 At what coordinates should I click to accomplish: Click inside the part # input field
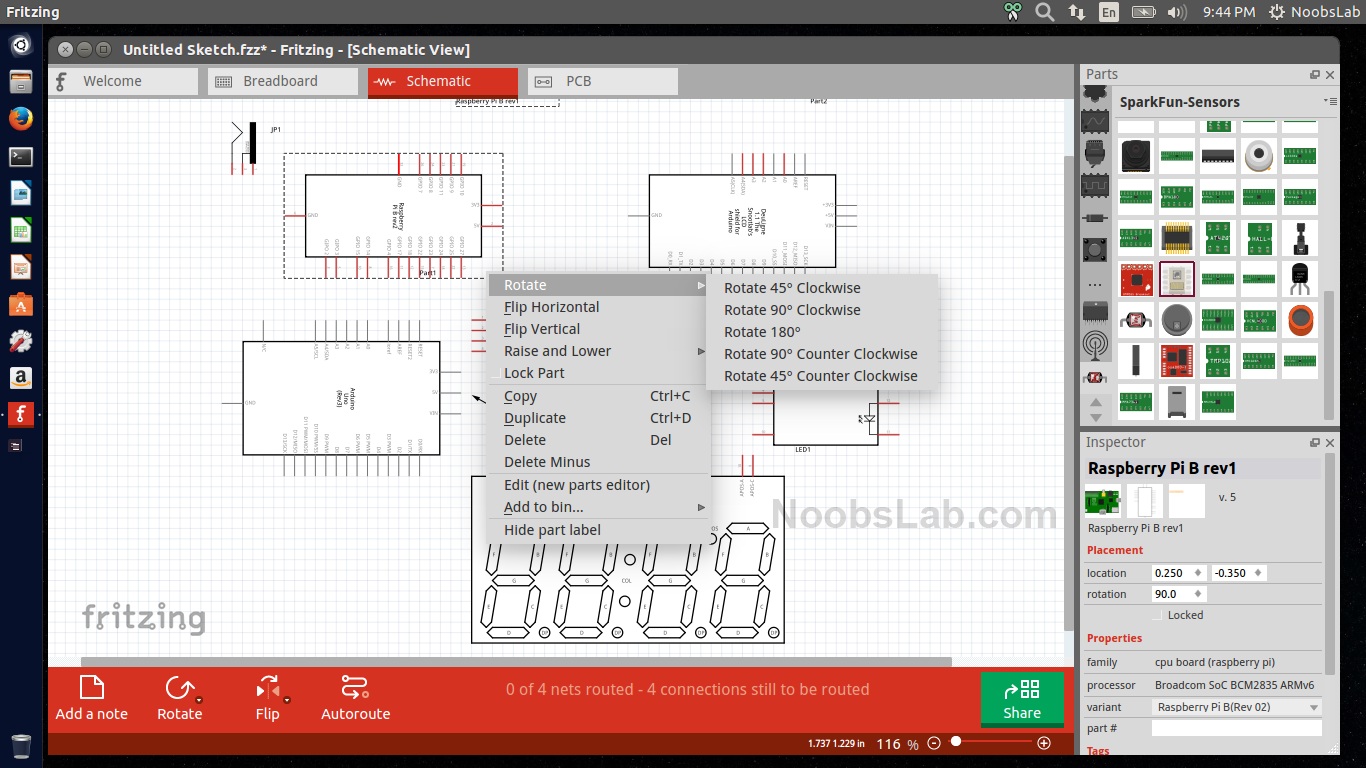[x=1235, y=728]
